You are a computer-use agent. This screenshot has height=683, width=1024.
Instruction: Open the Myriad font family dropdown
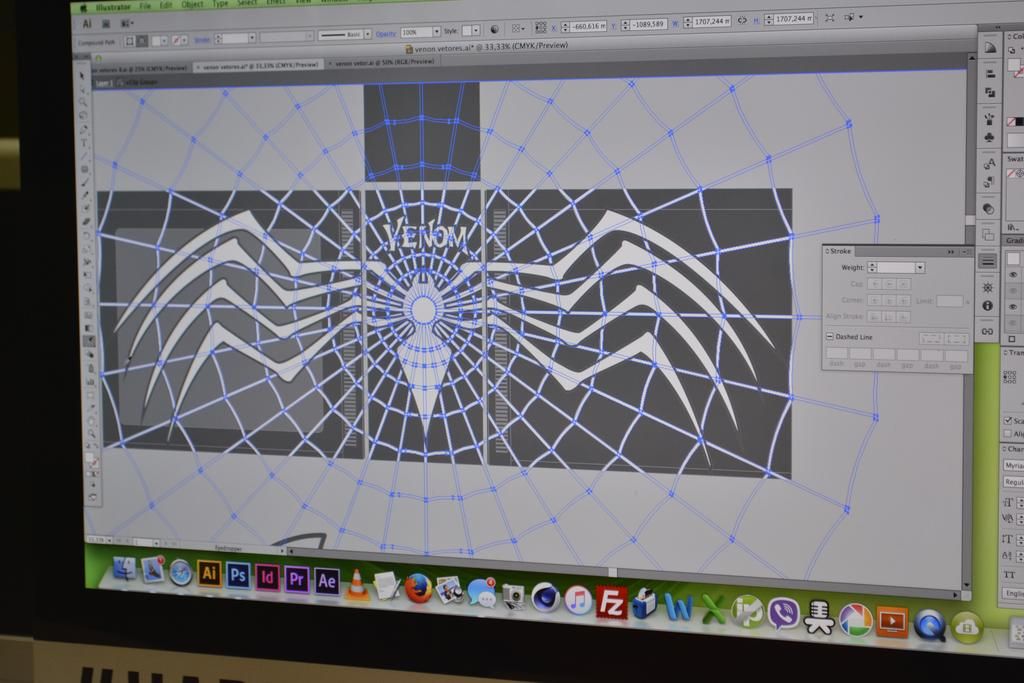pyautogui.click(x=1012, y=466)
